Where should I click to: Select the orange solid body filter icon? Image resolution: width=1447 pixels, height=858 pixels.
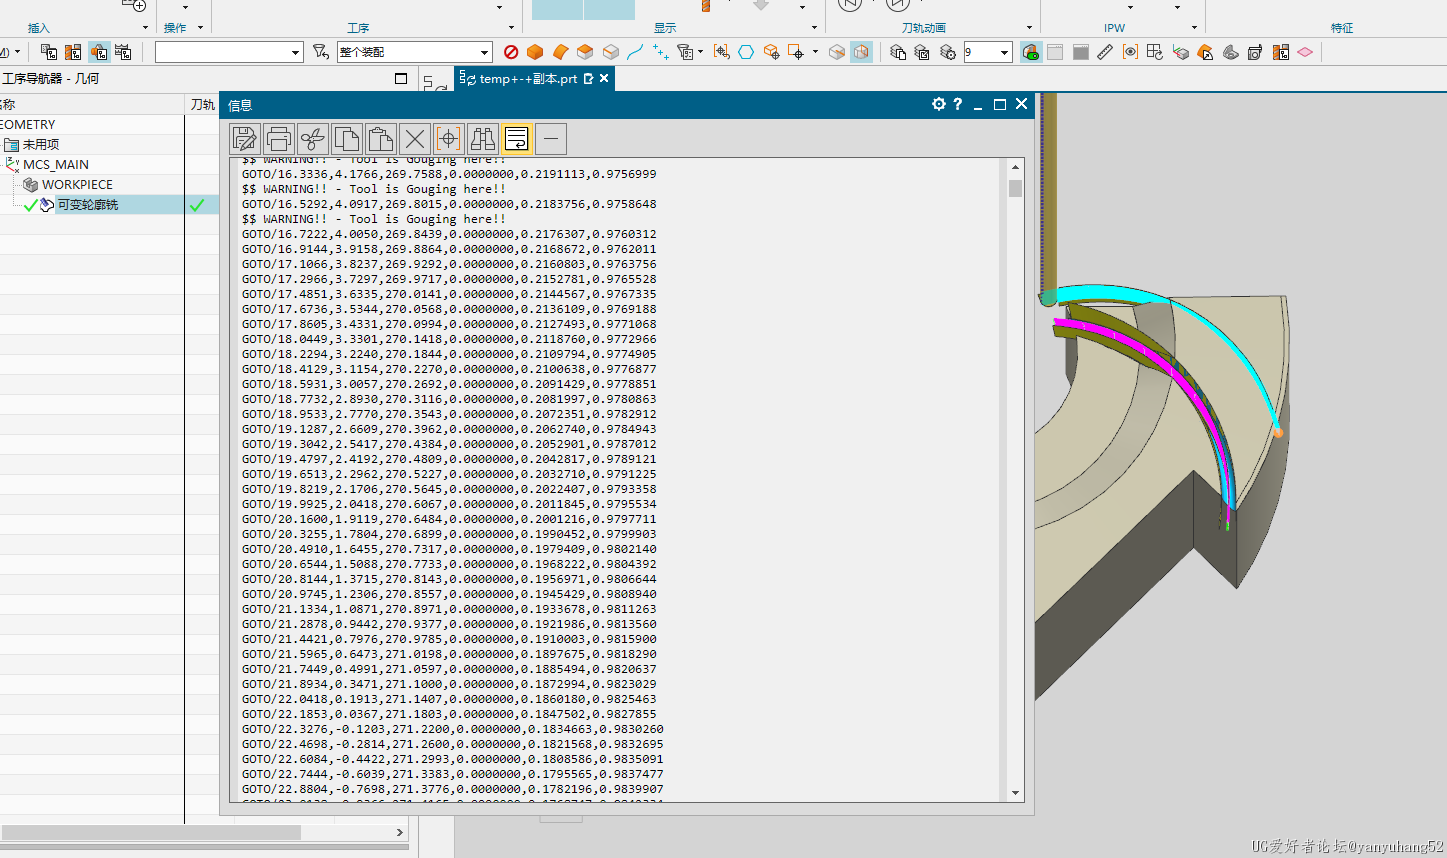click(535, 52)
